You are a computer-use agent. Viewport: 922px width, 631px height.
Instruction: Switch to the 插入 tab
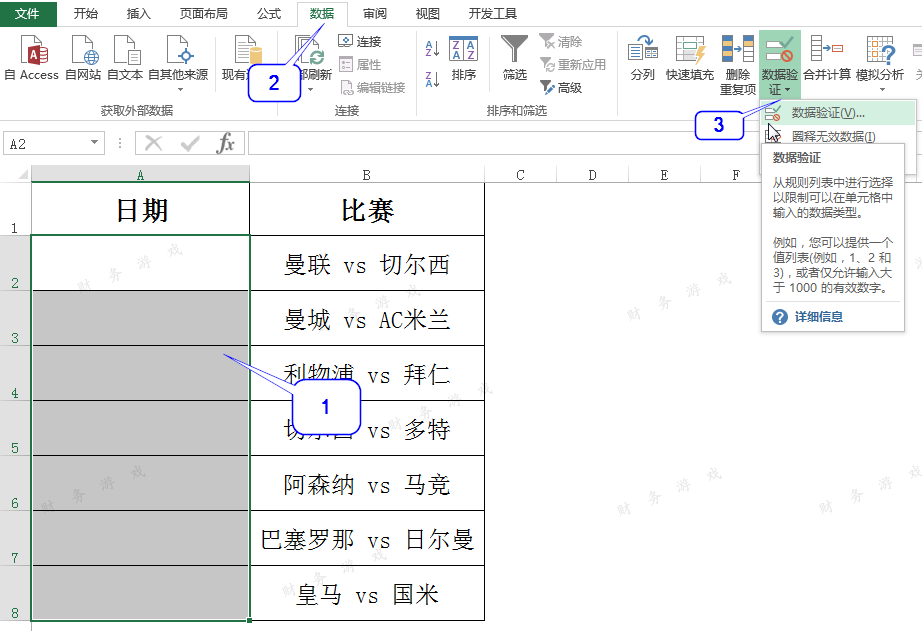point(138,14)
